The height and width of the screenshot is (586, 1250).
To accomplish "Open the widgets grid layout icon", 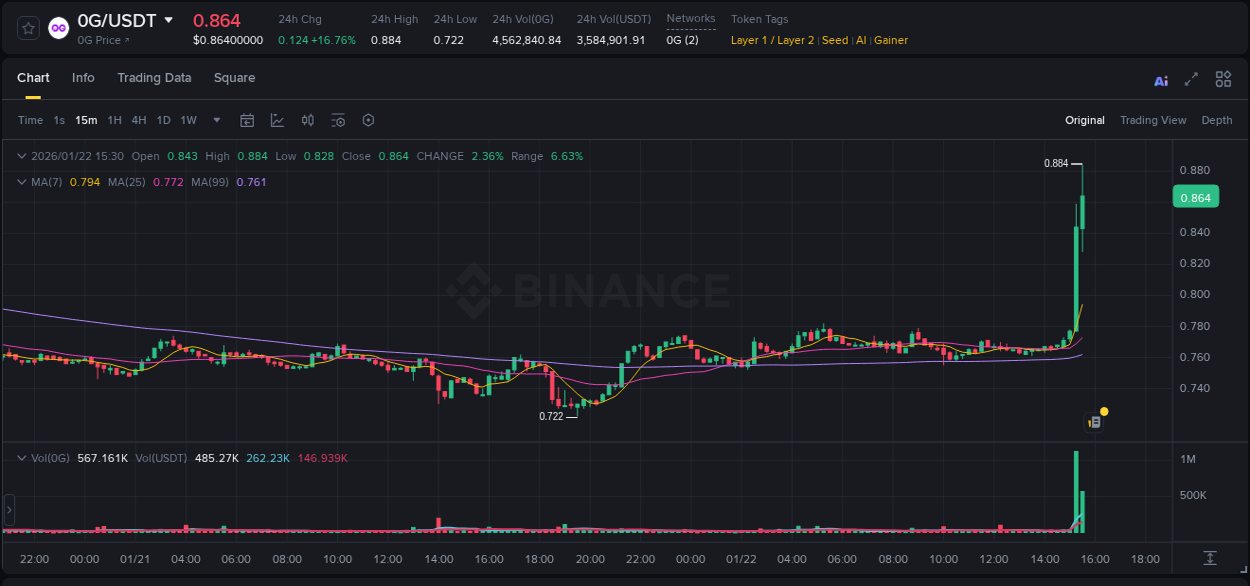I will [x=1223, y=79].
